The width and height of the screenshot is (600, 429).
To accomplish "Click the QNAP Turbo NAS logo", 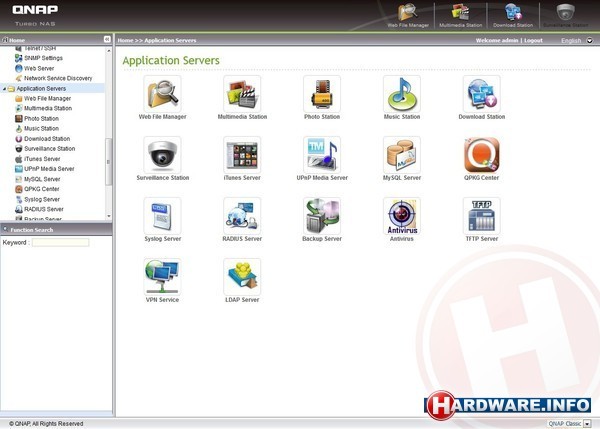I will click(35, 15).
